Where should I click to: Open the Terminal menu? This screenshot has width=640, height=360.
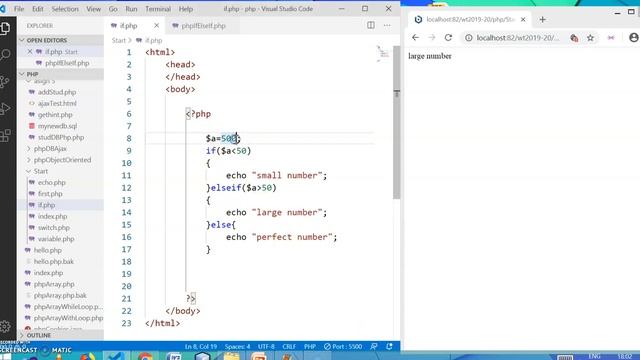(158, 9)
